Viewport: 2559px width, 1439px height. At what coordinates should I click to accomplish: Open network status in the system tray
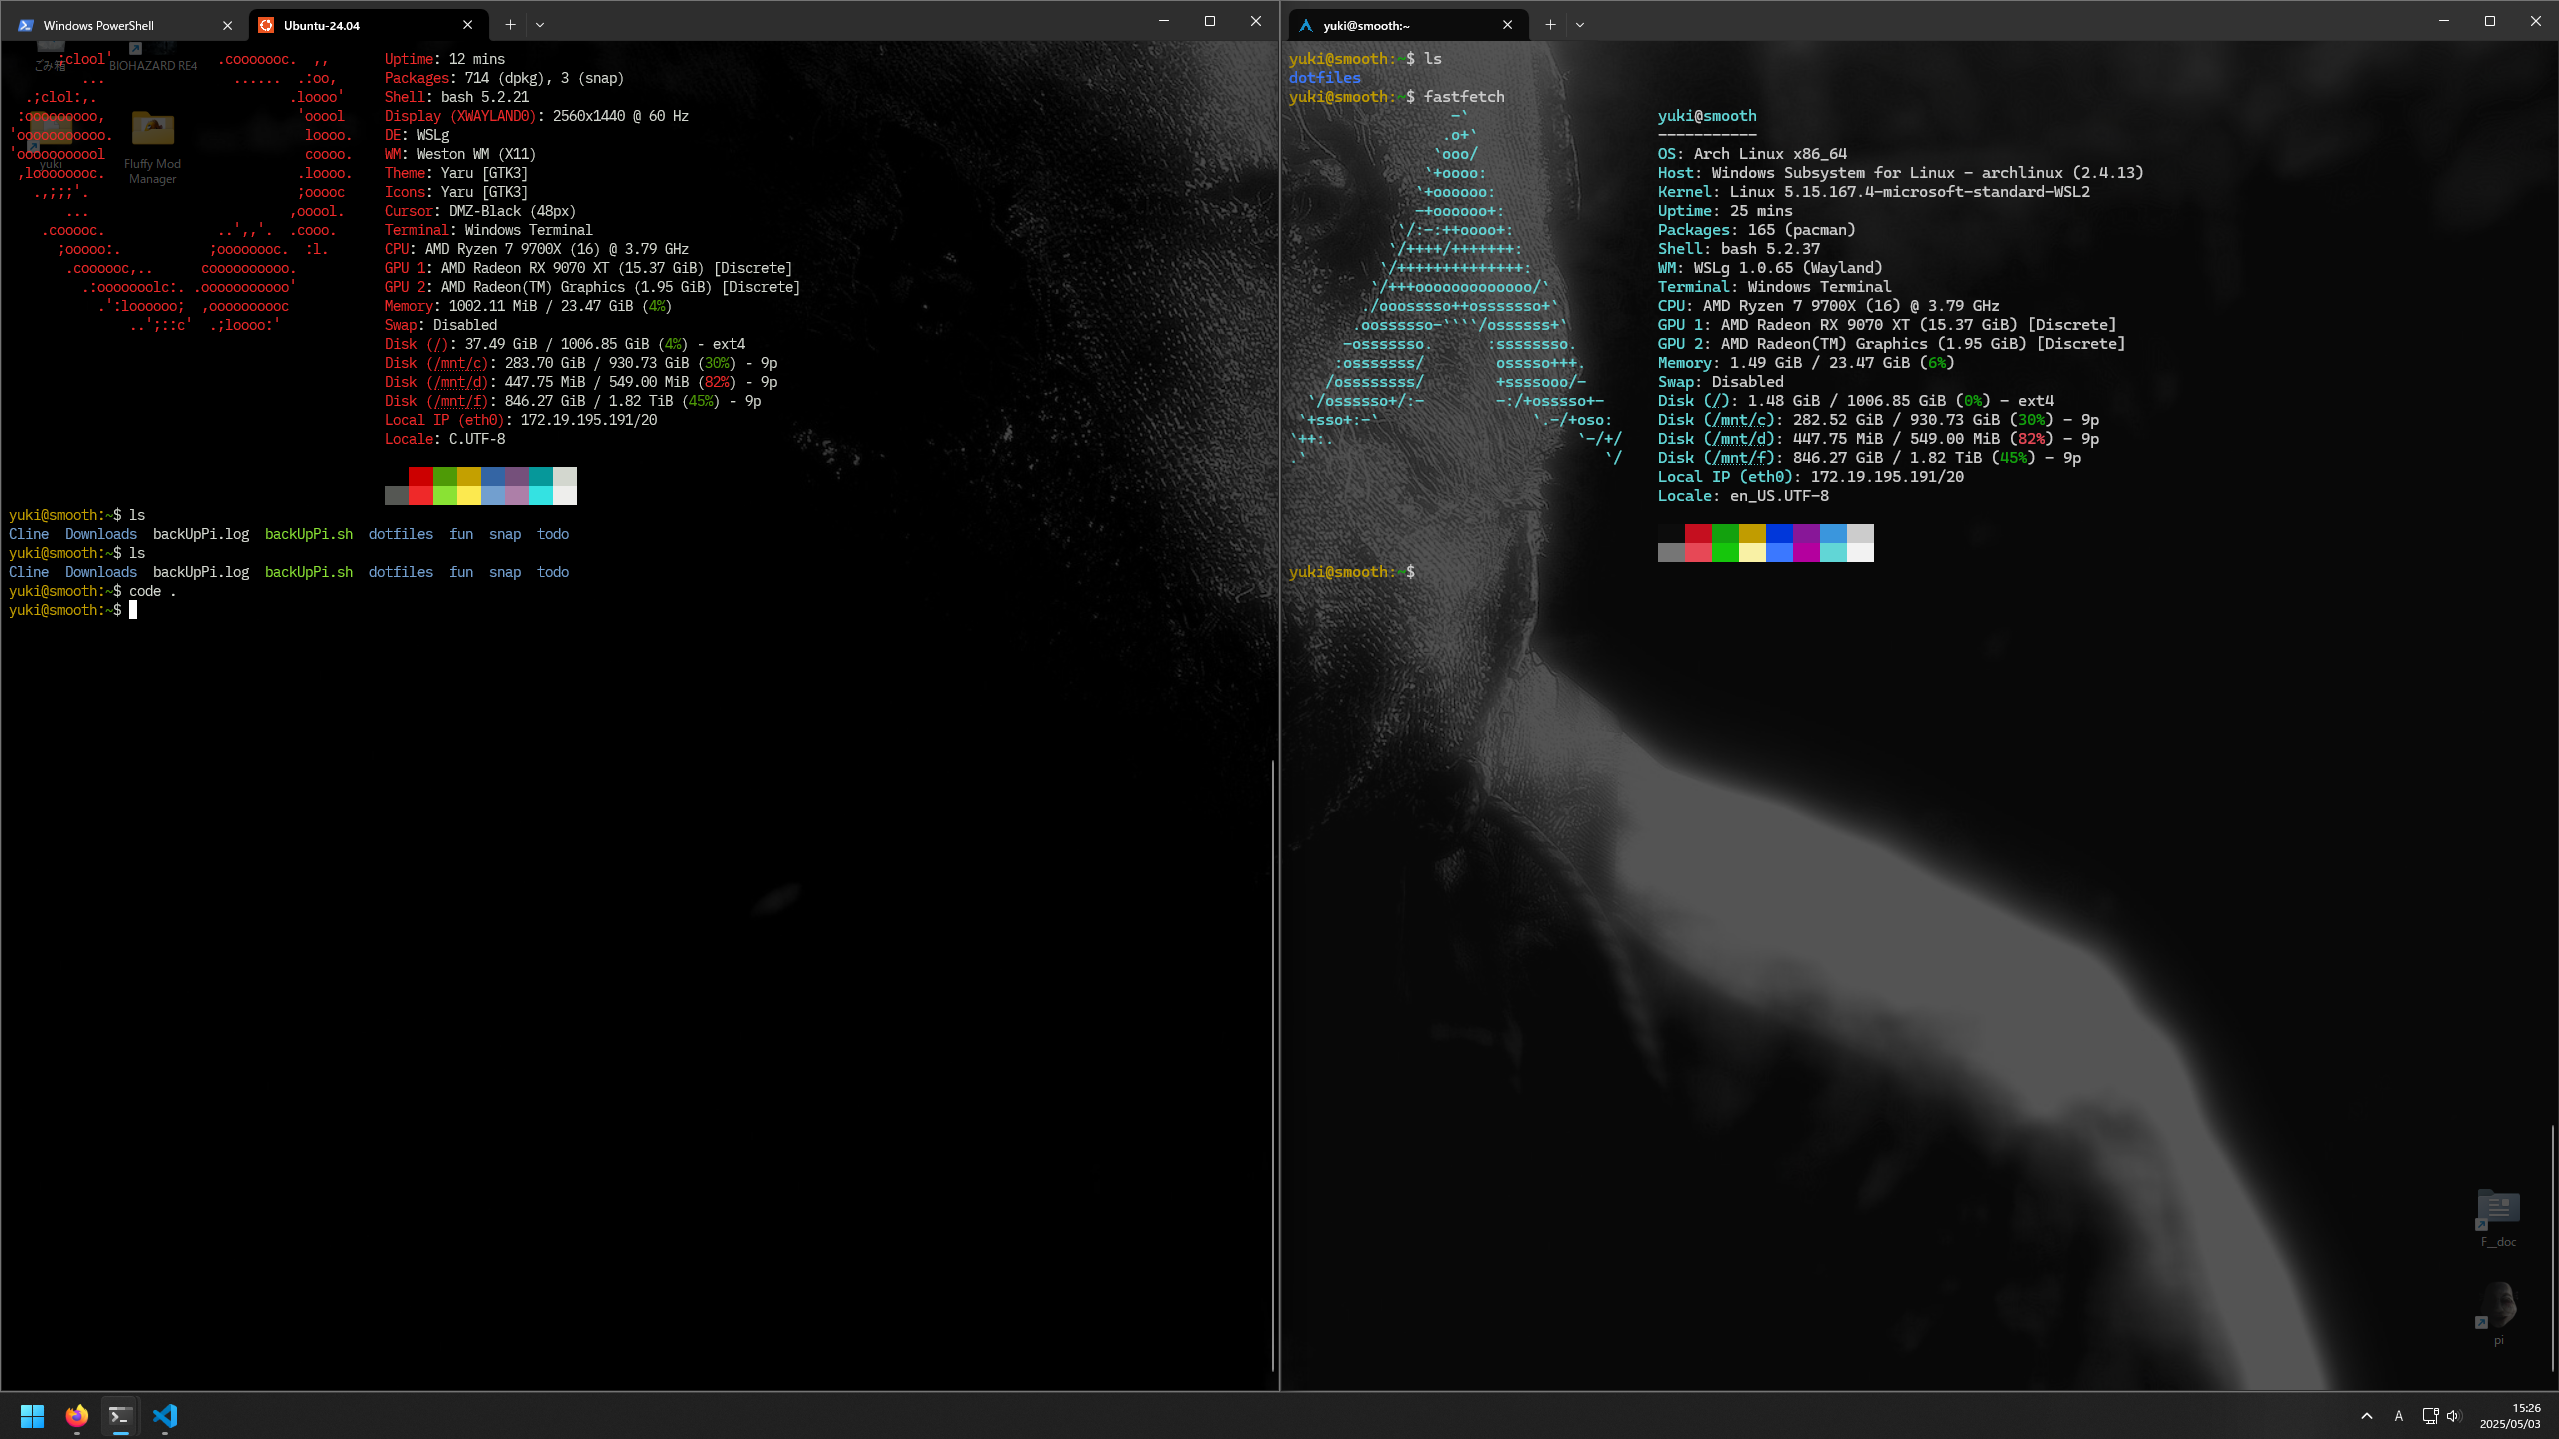click(x=2430, y=1416)
